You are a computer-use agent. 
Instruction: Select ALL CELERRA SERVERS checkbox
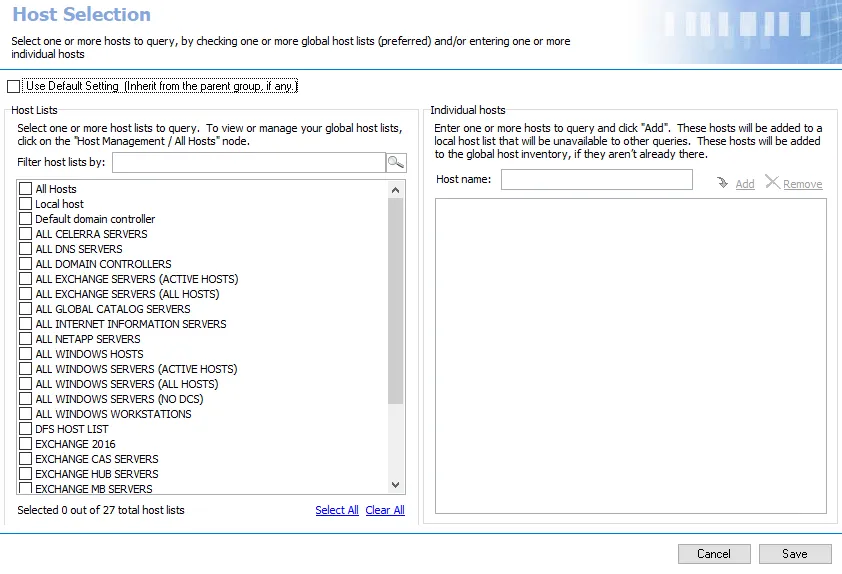(25, 234)
